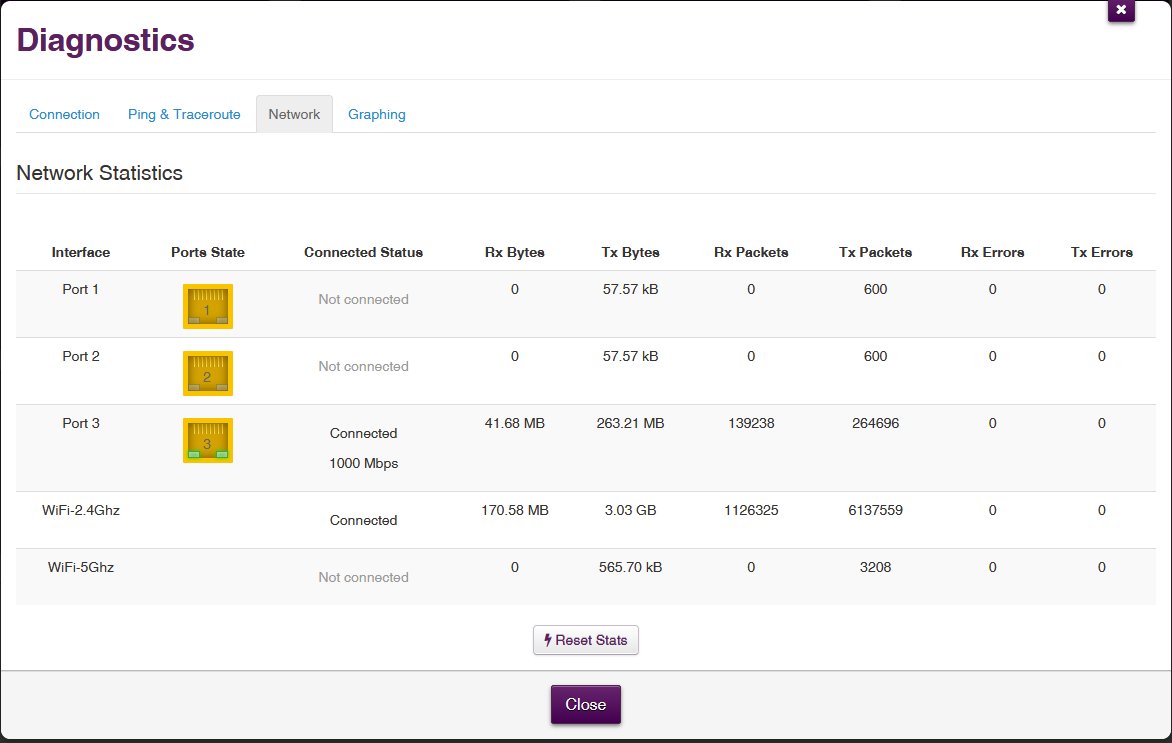The height and width of the screenshot is (743, 1172).
Task: Click the Ports State column header
Action: click(x=207, y=252)
